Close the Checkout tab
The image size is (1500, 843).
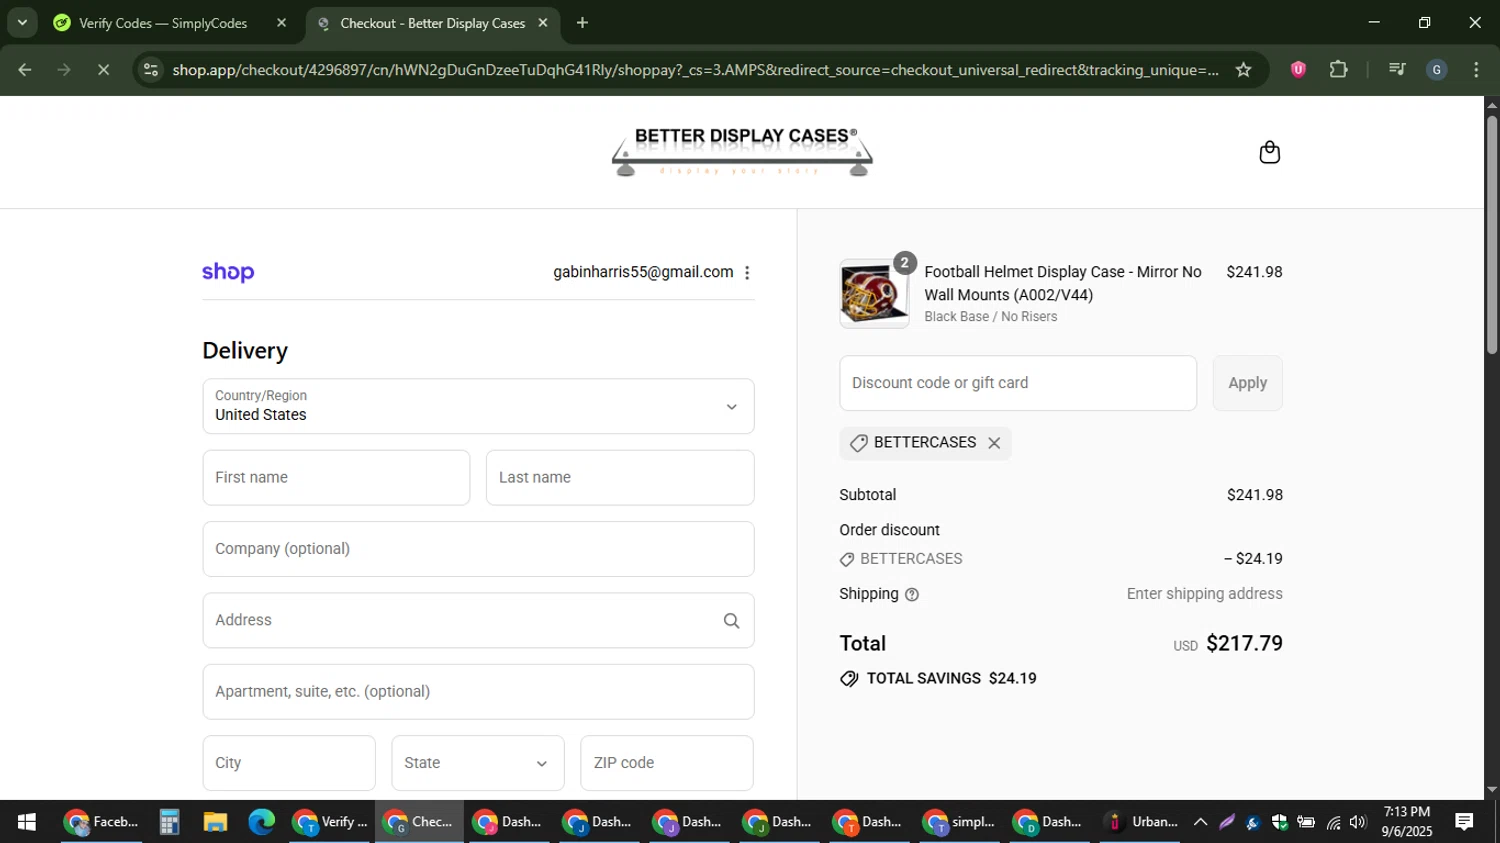543,23
